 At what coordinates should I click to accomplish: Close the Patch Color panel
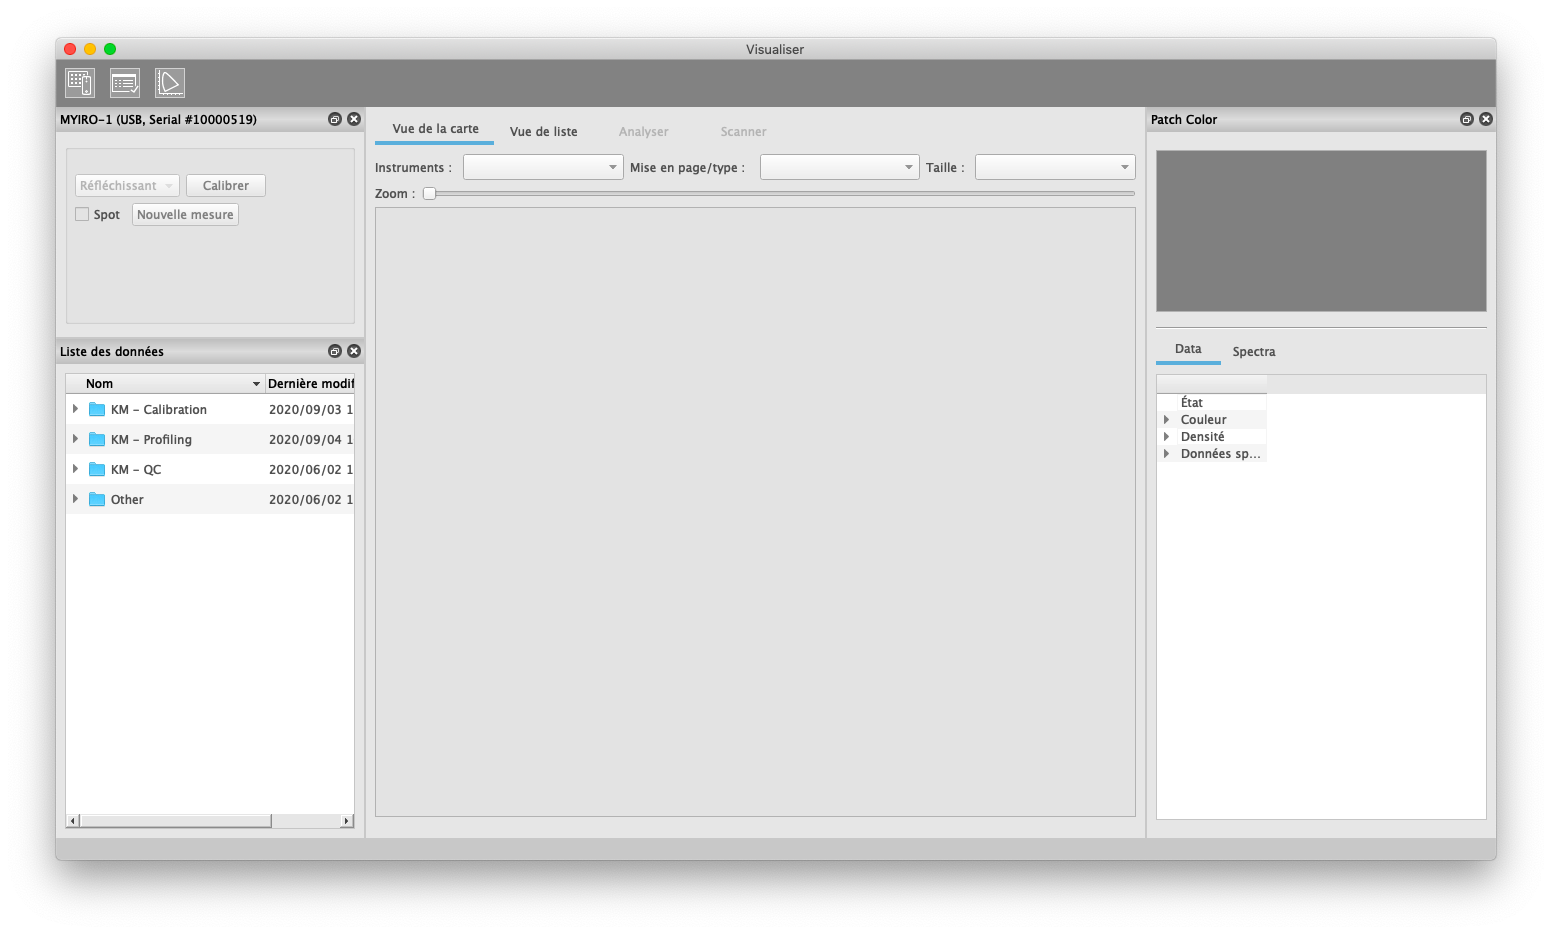coord(1486,119)
